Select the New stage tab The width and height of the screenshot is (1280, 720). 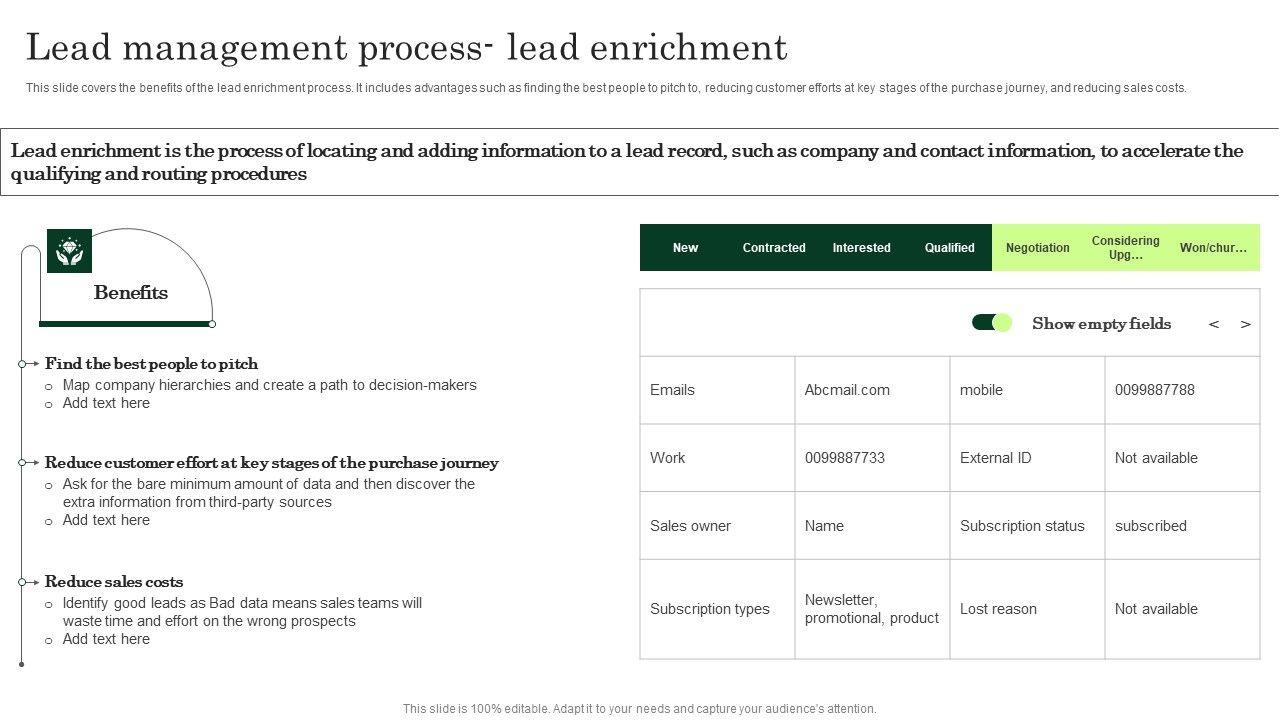point(685,248)
